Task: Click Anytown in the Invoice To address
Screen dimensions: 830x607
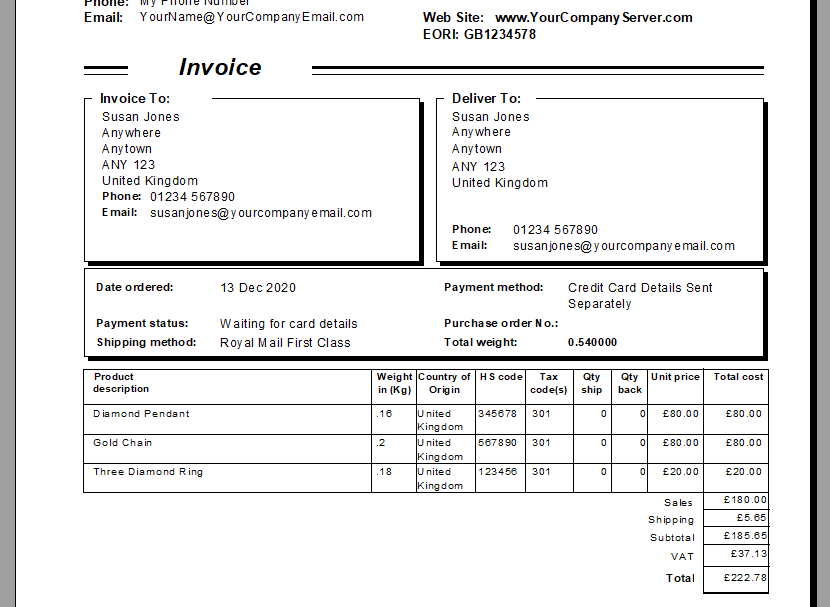Action: click(x=127, y=149)
